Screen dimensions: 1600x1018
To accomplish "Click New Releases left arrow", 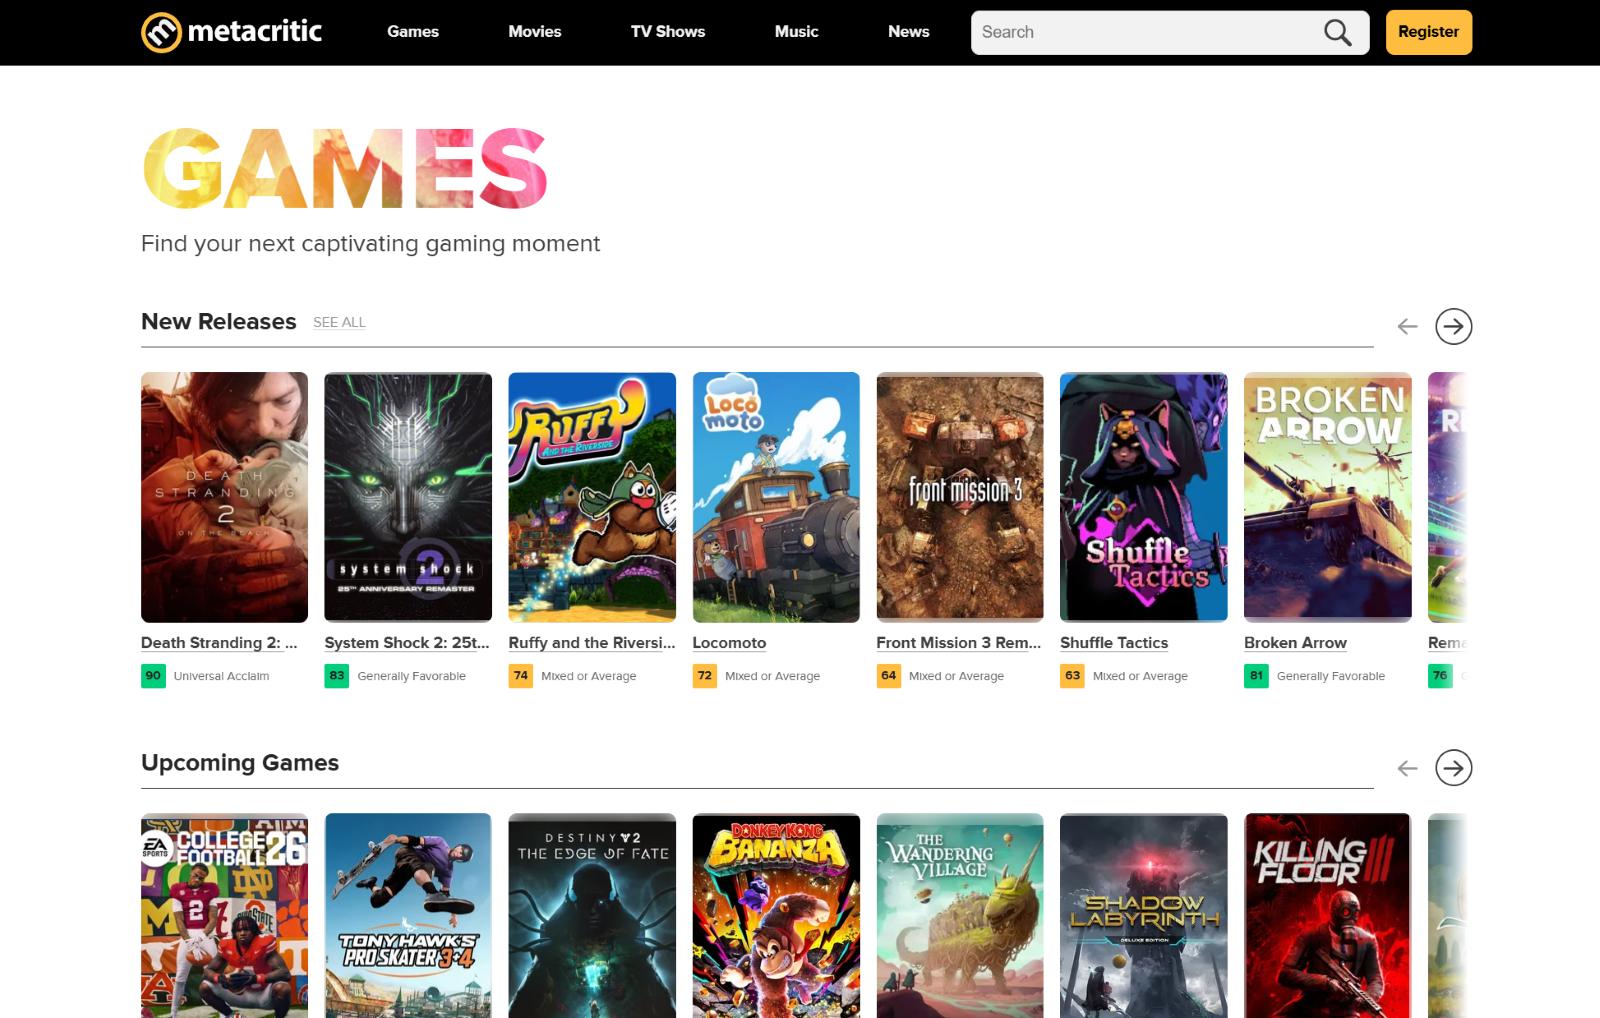I will (1407, 326).
